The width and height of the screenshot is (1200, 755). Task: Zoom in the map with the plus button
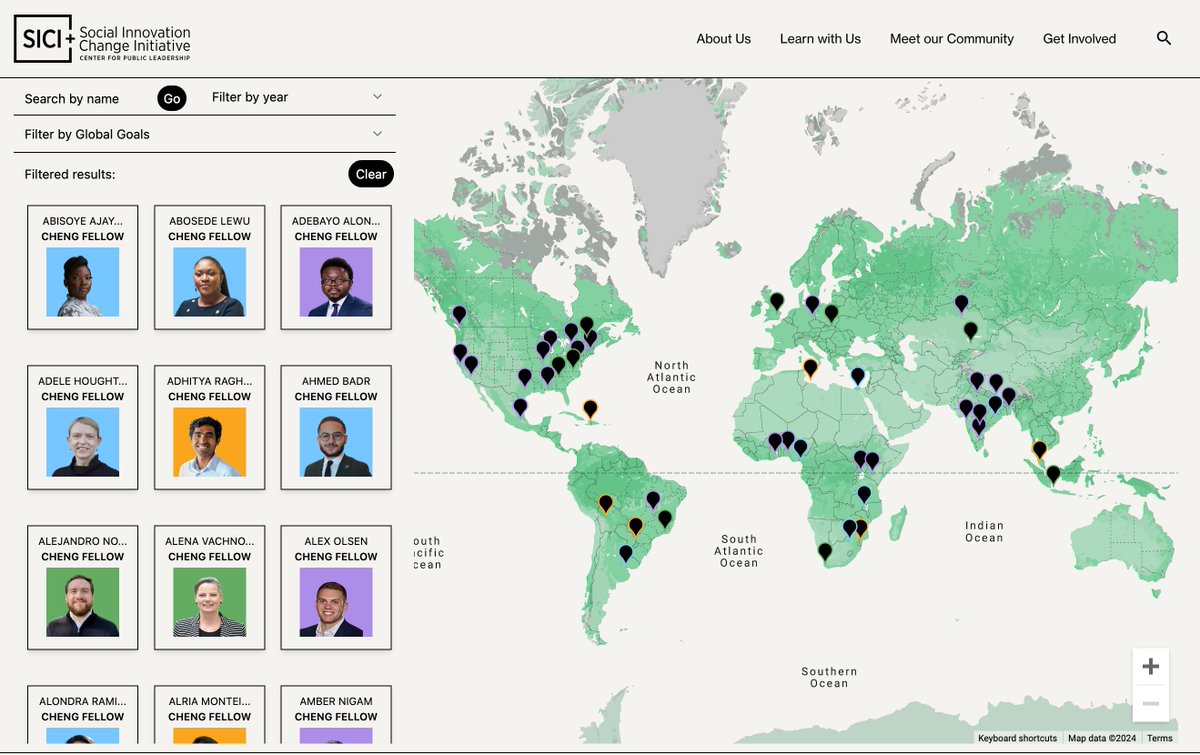click(1151, 666)
